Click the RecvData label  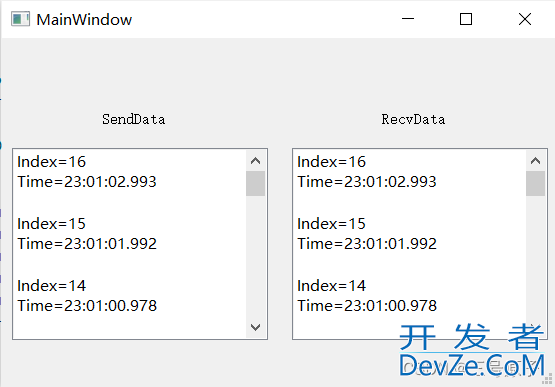[413, 119]
